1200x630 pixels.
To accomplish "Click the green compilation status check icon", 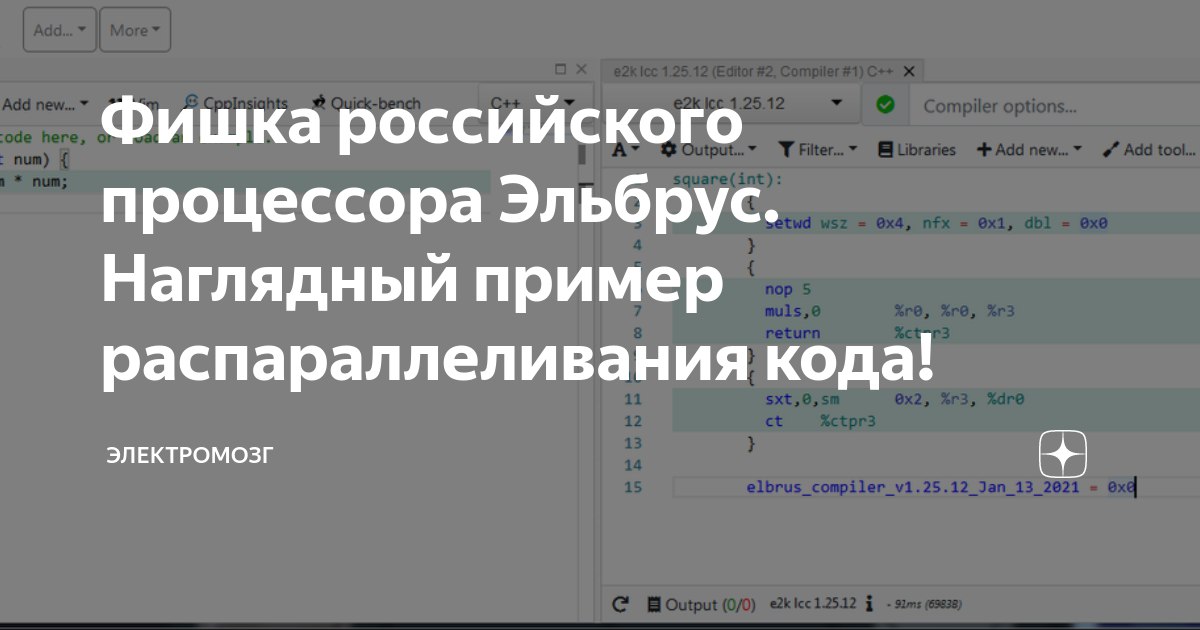I will [x=885, y=104].
